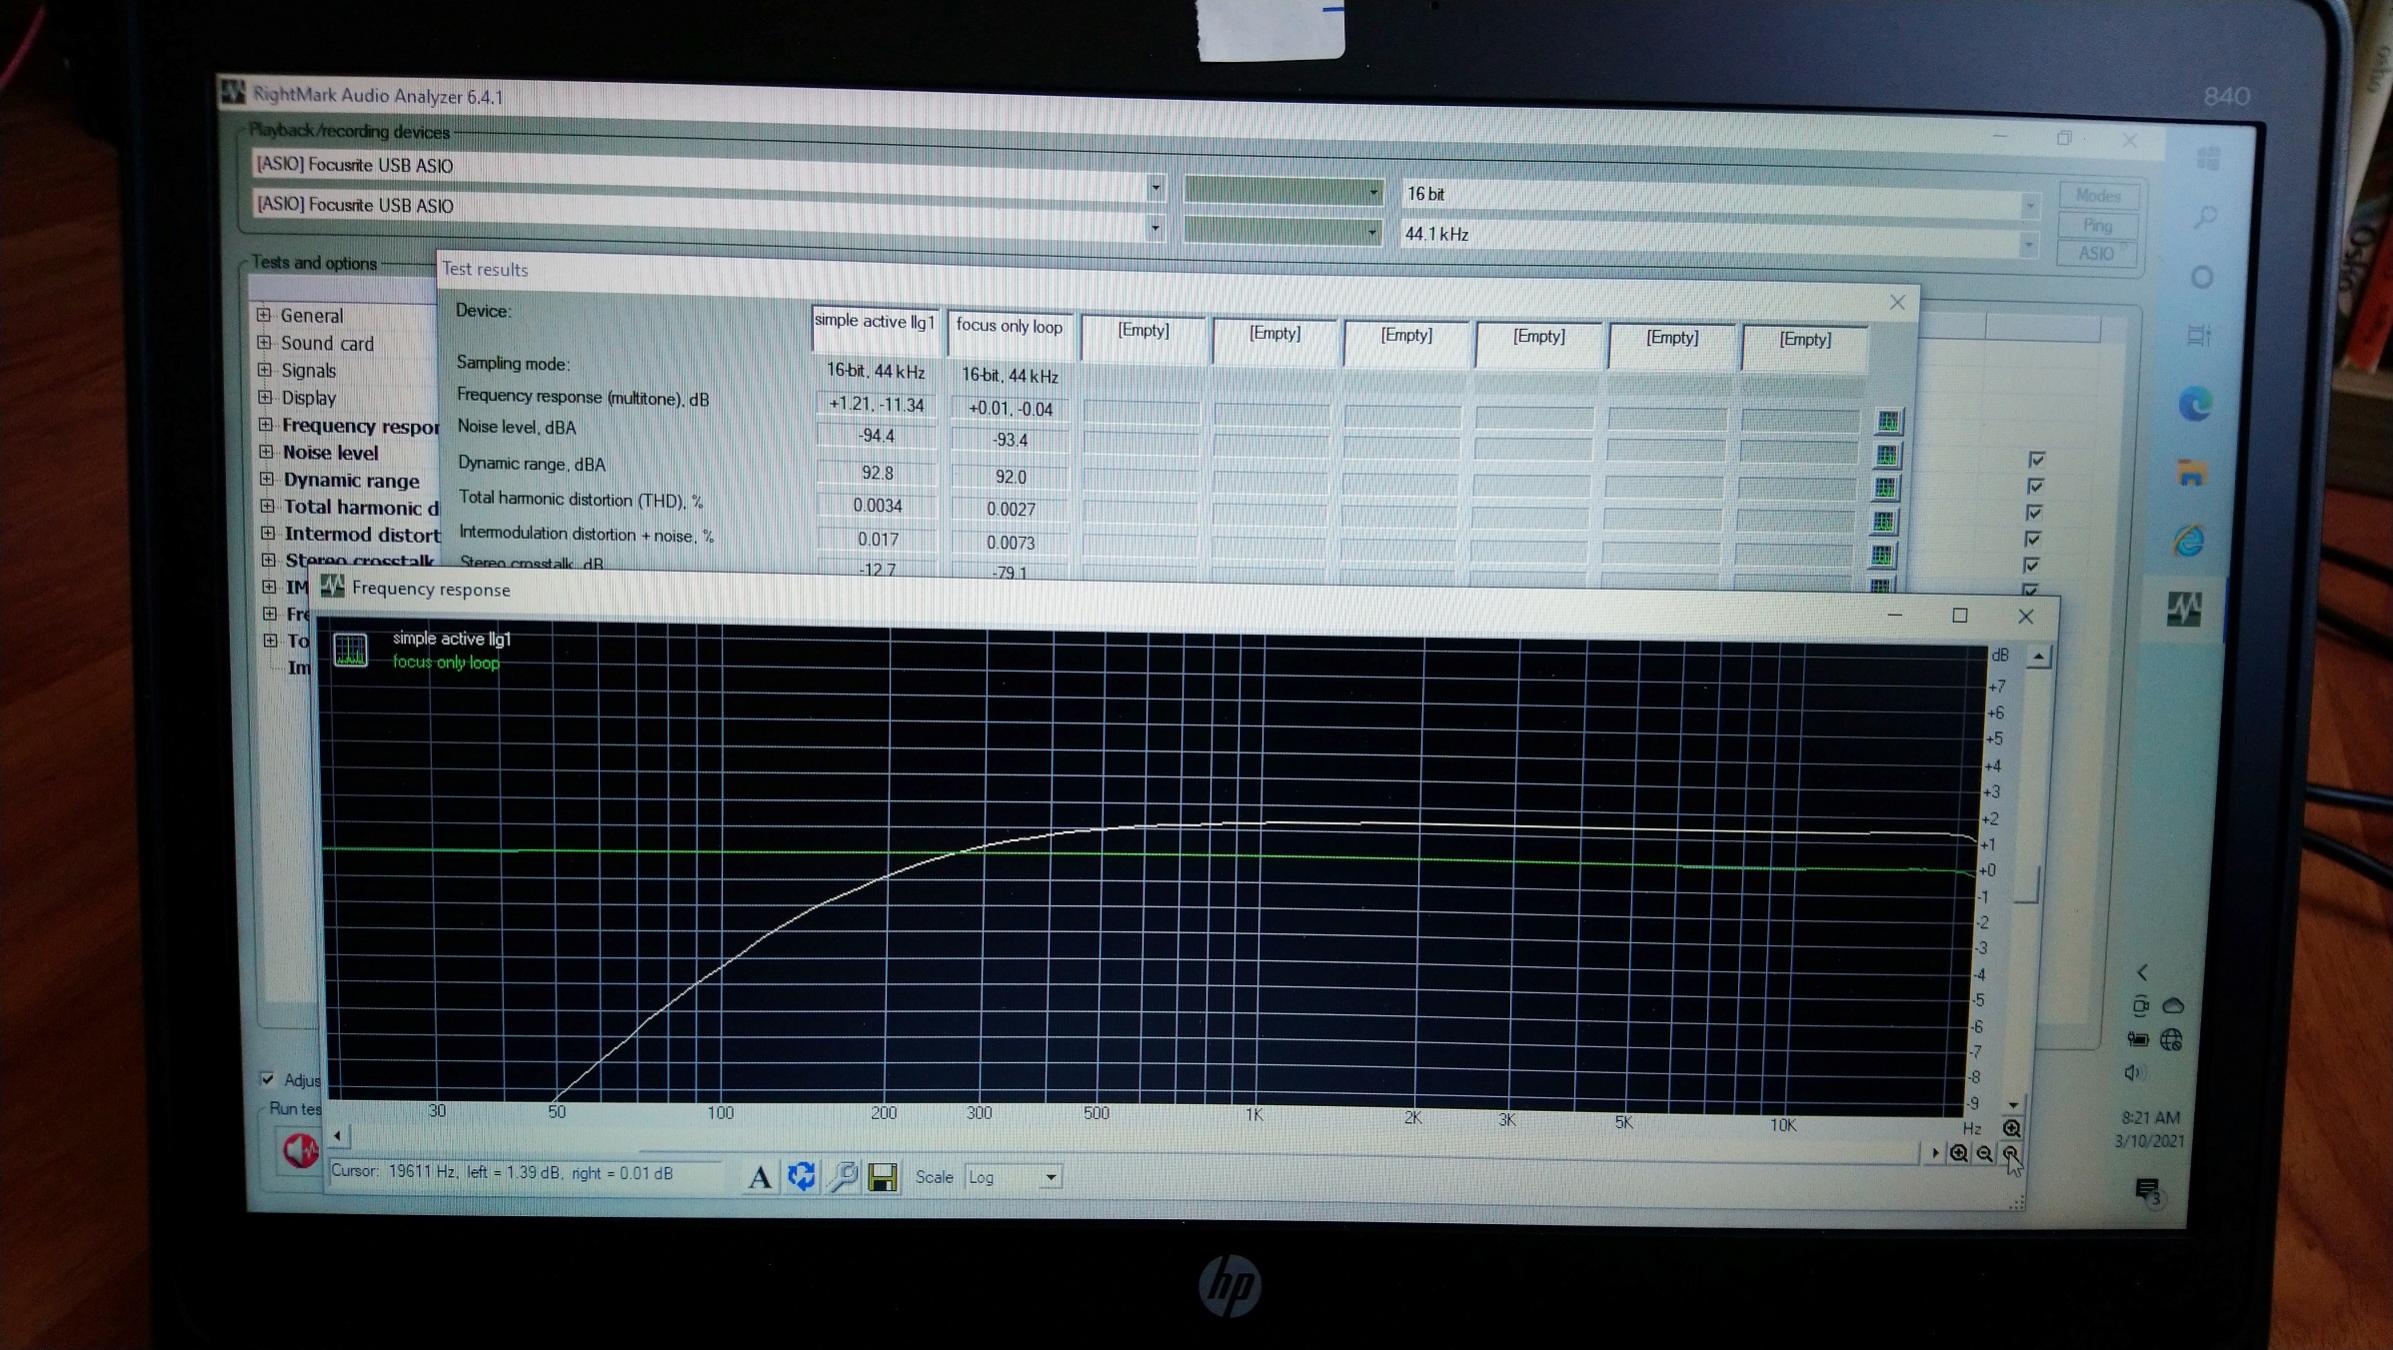2393x1350 pixels.
Task: Click the ASIO button
Action: pos(2096,254)
